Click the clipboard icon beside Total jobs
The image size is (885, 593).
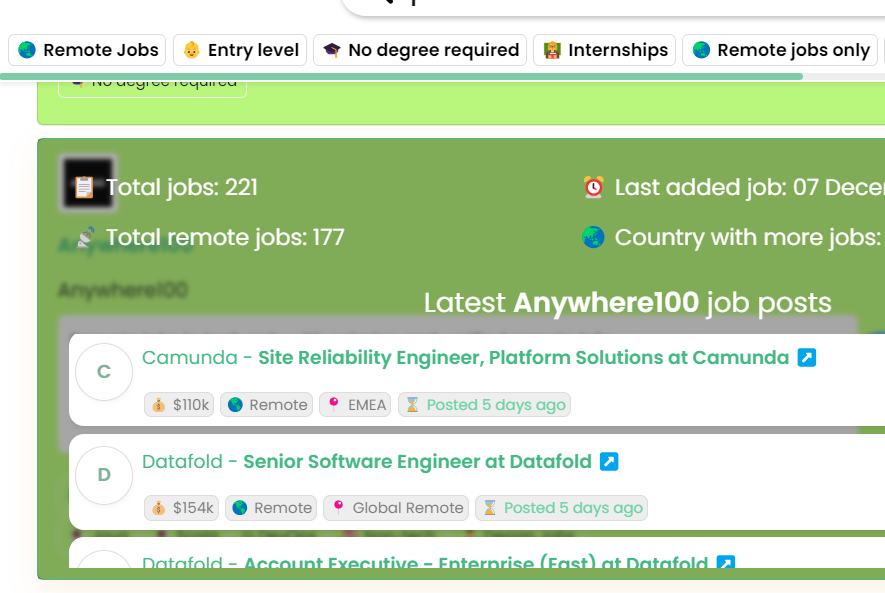(x=84, y=187)
